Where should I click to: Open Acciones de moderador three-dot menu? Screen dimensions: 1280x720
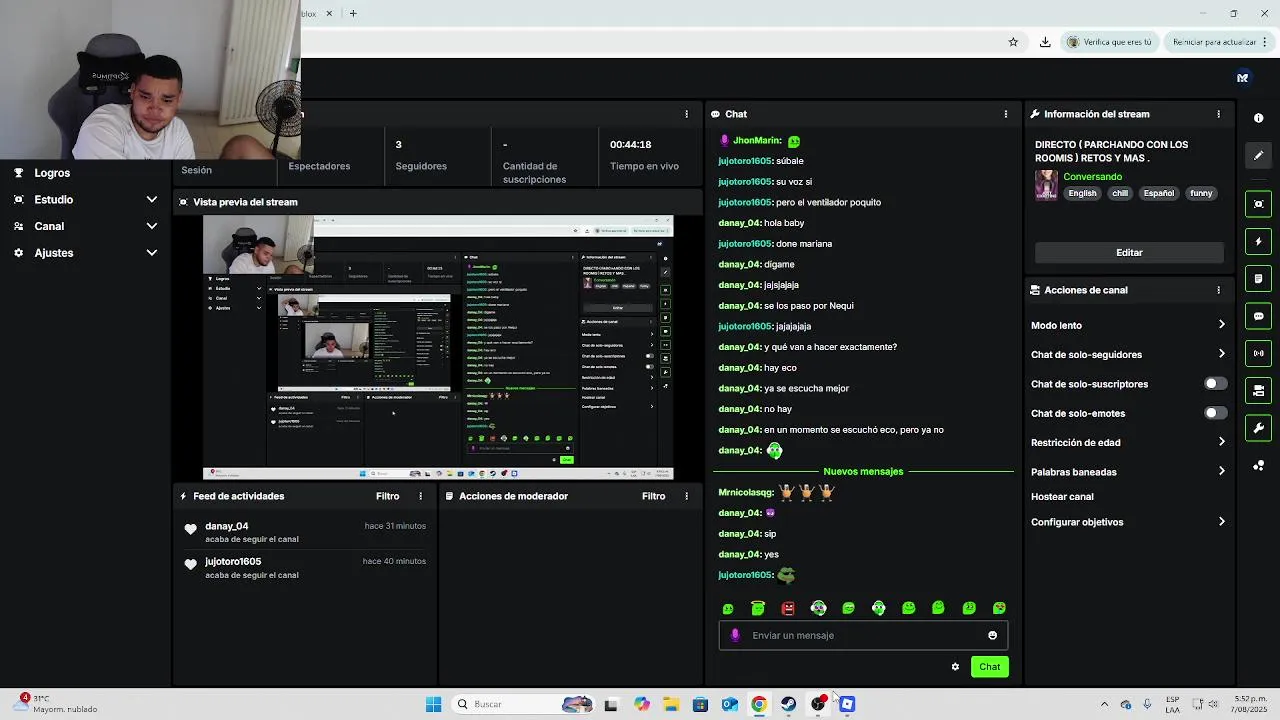pos(686,496)
